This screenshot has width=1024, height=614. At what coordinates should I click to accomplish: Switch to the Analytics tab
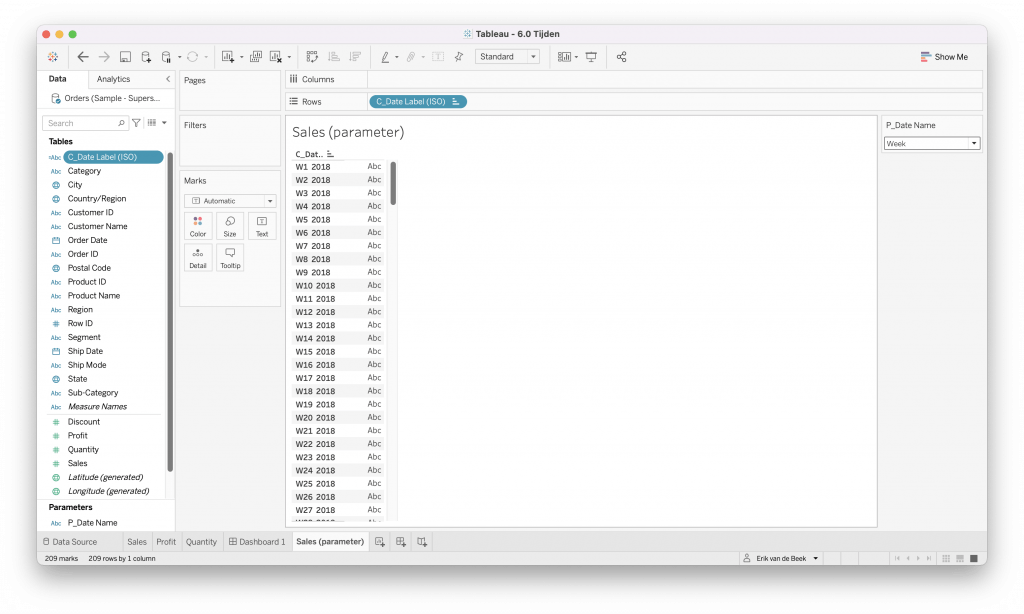point(113,79)
